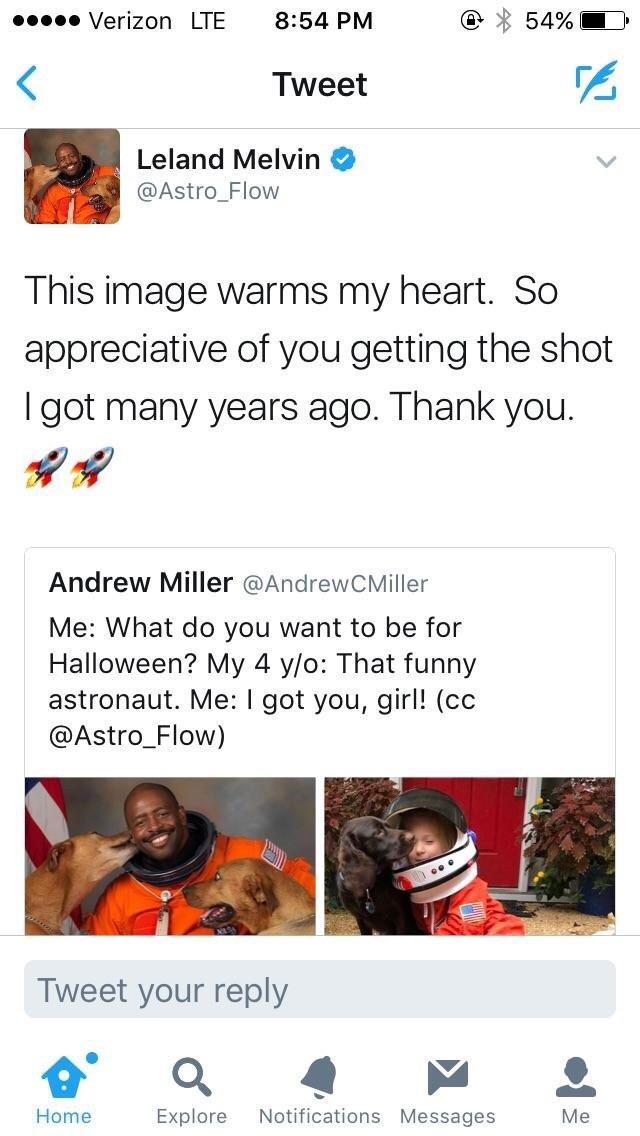Open the Home tab house icon

[65, 1075]
